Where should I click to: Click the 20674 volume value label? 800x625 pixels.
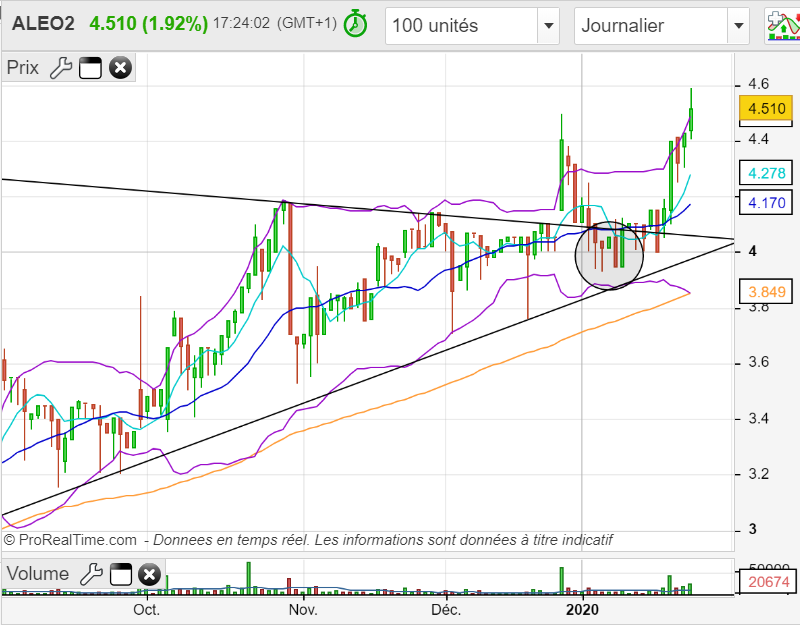[x=768, y=581]
